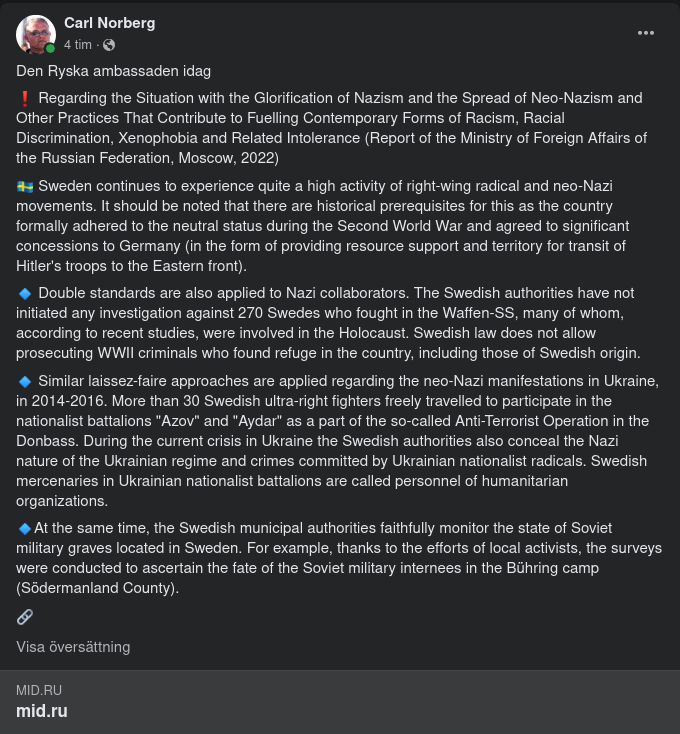Open the three-dot post options menu
Viewport: 680px width, 734px height.
coord(646,33)
